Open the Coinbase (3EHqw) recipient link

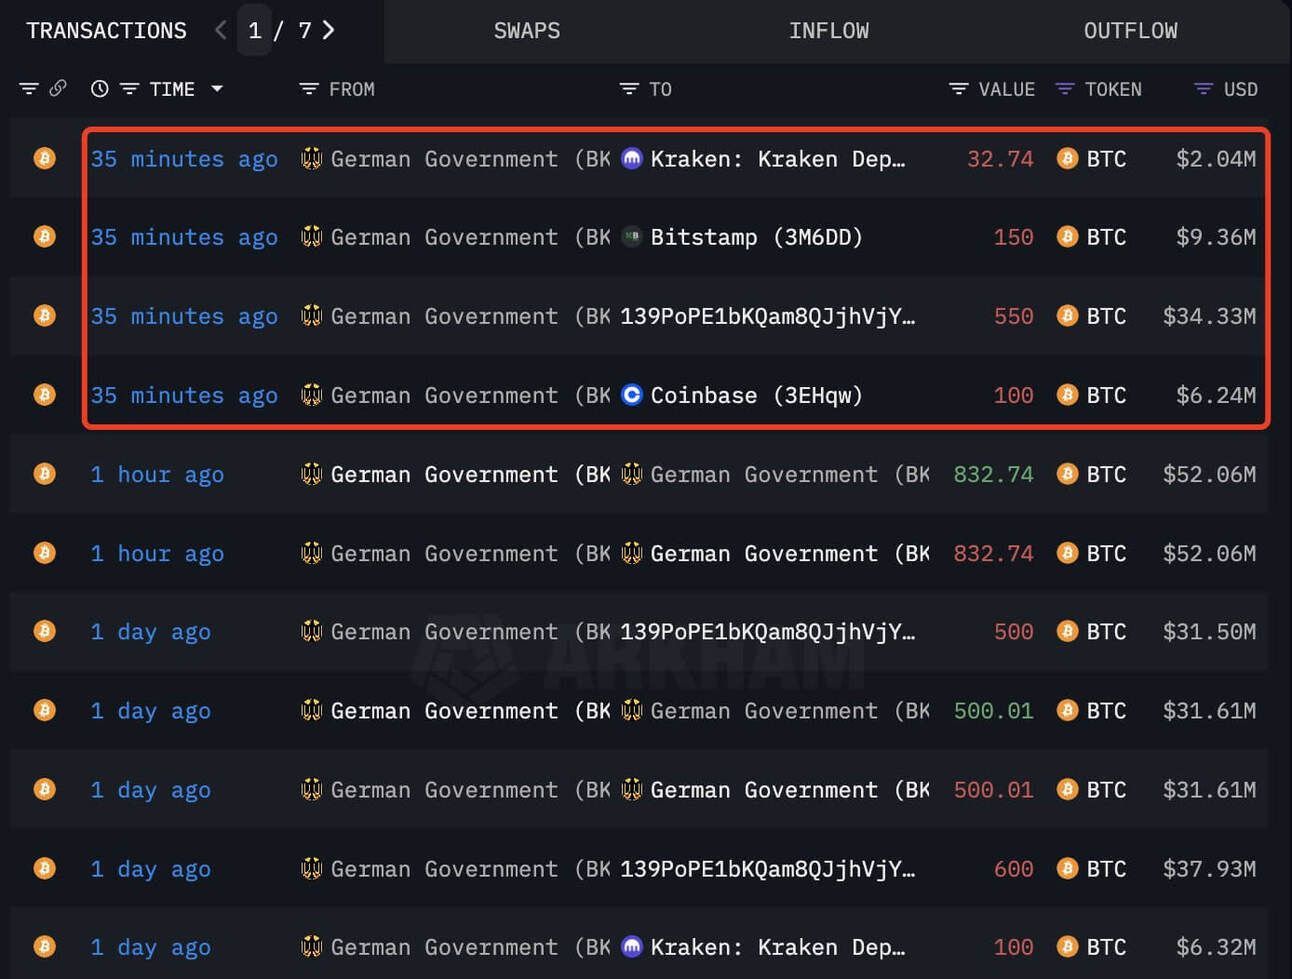click(x=757, y=395)
